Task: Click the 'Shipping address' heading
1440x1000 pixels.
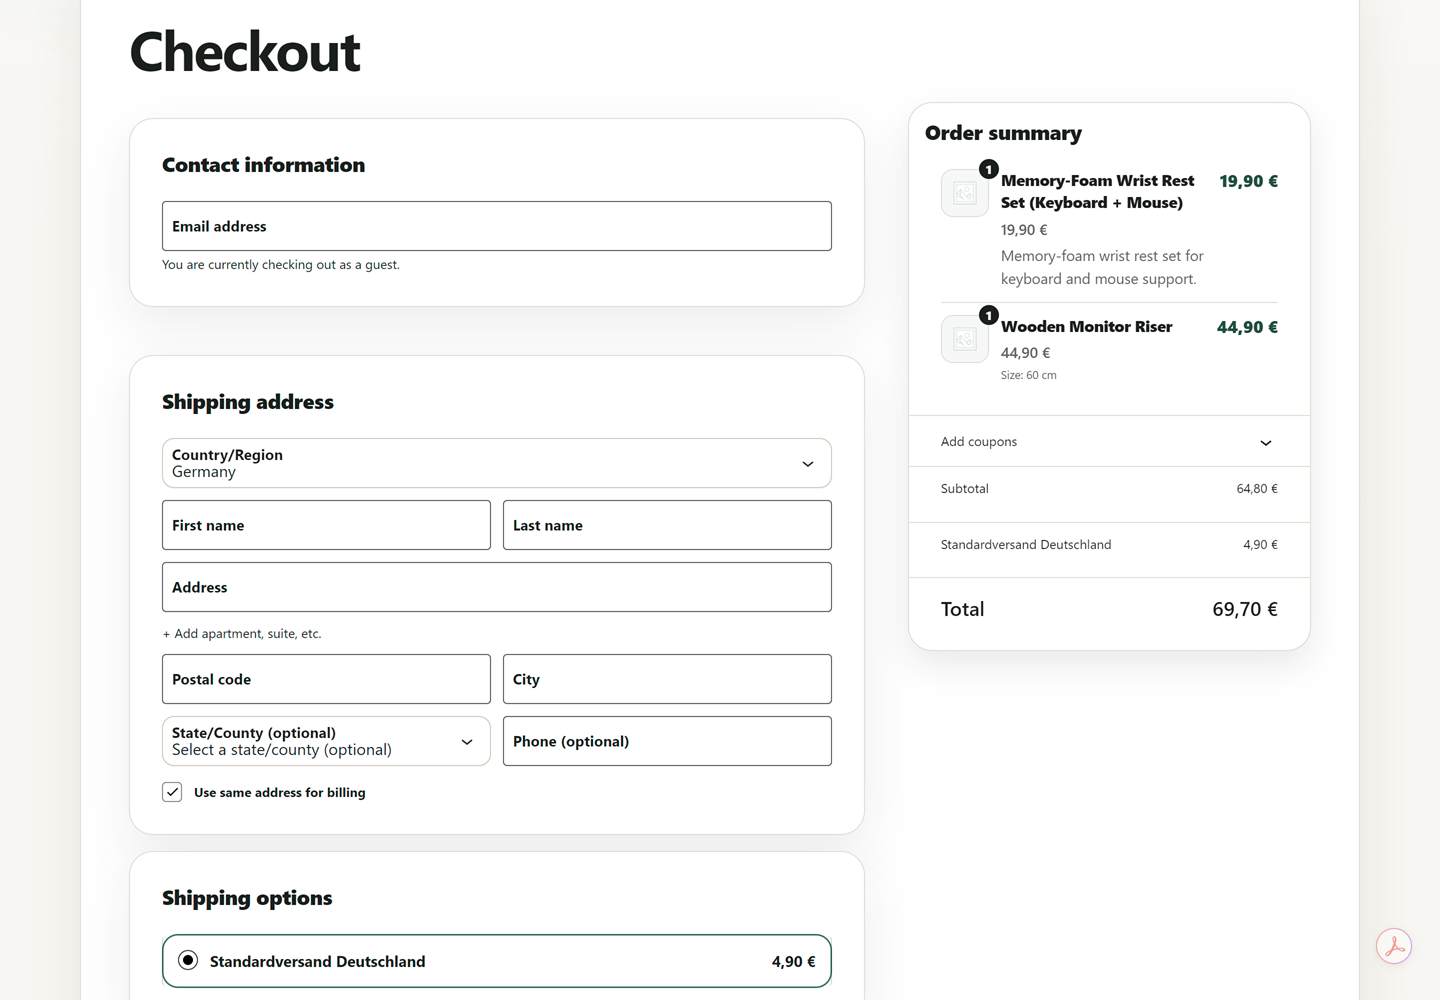Action: [x=248, y=402]
